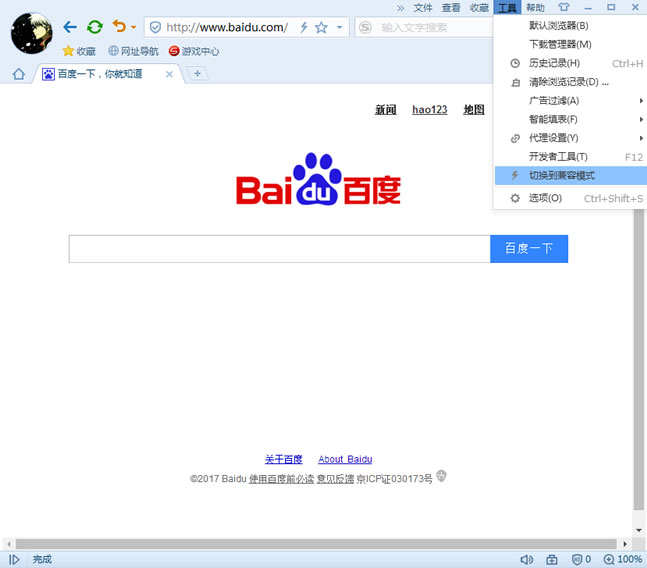This screenshot has height=568, width=647.
Task: Open 收藏 favorites in bookmarks bar
Action: (79, 51)
